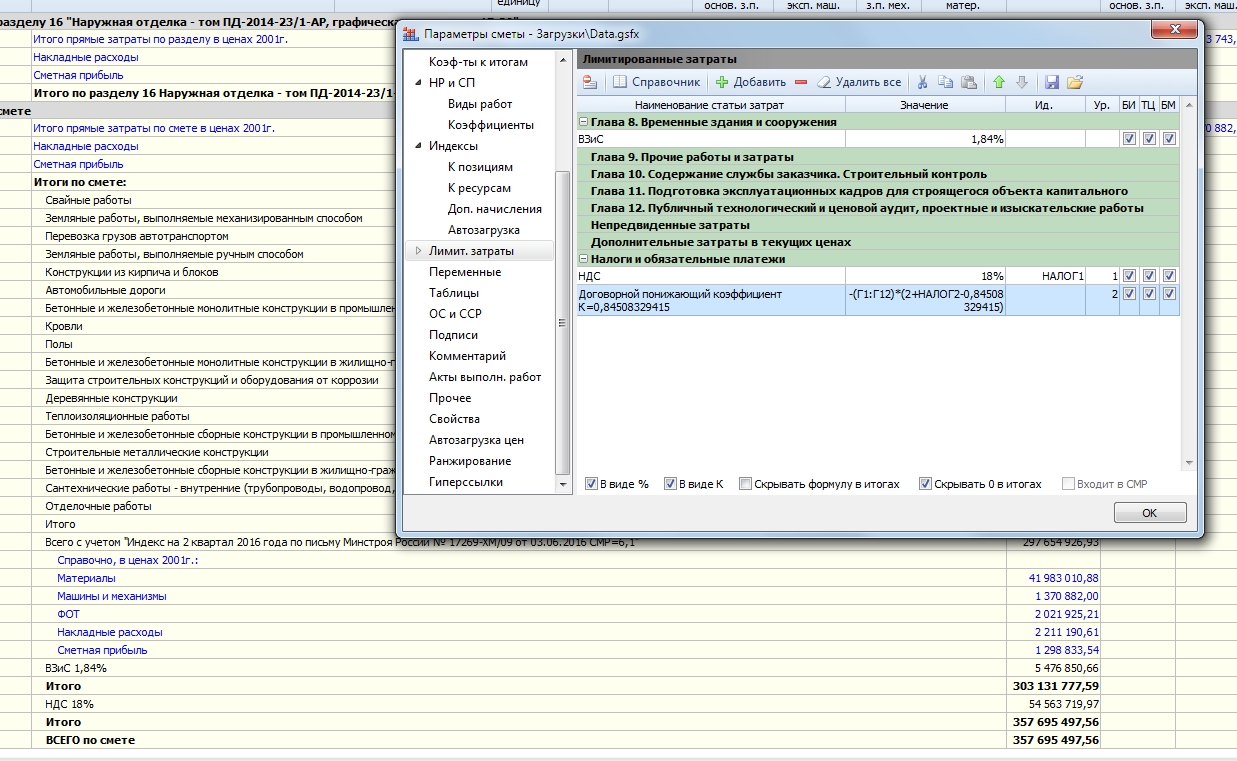Click the open folder load icon
The width and height of the screenshot is (1237, 761).
[1075, 83]
